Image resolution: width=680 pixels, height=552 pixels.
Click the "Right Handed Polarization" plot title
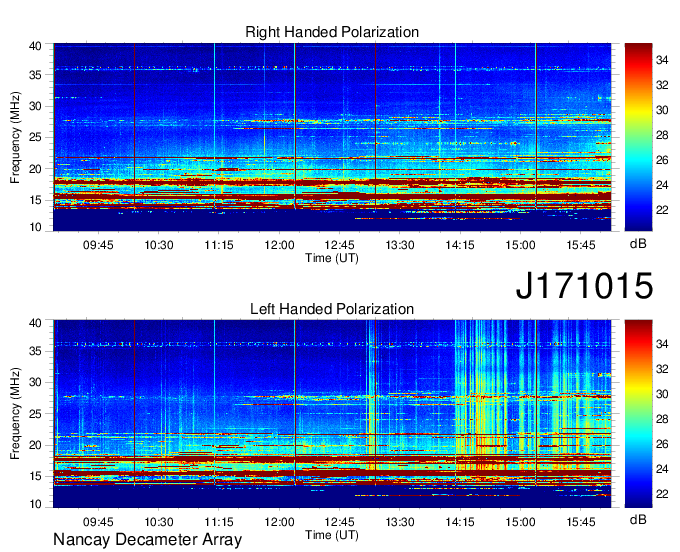coord(332,32)
